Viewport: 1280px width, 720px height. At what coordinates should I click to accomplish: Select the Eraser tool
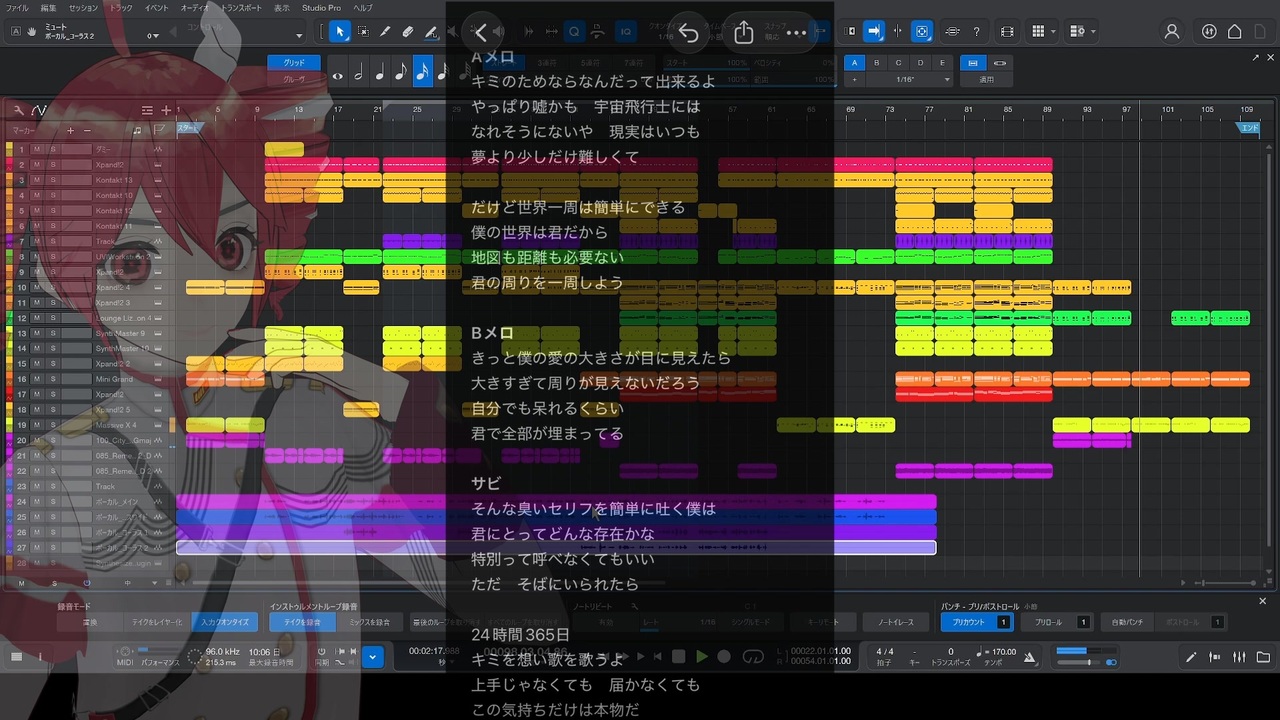407,32
